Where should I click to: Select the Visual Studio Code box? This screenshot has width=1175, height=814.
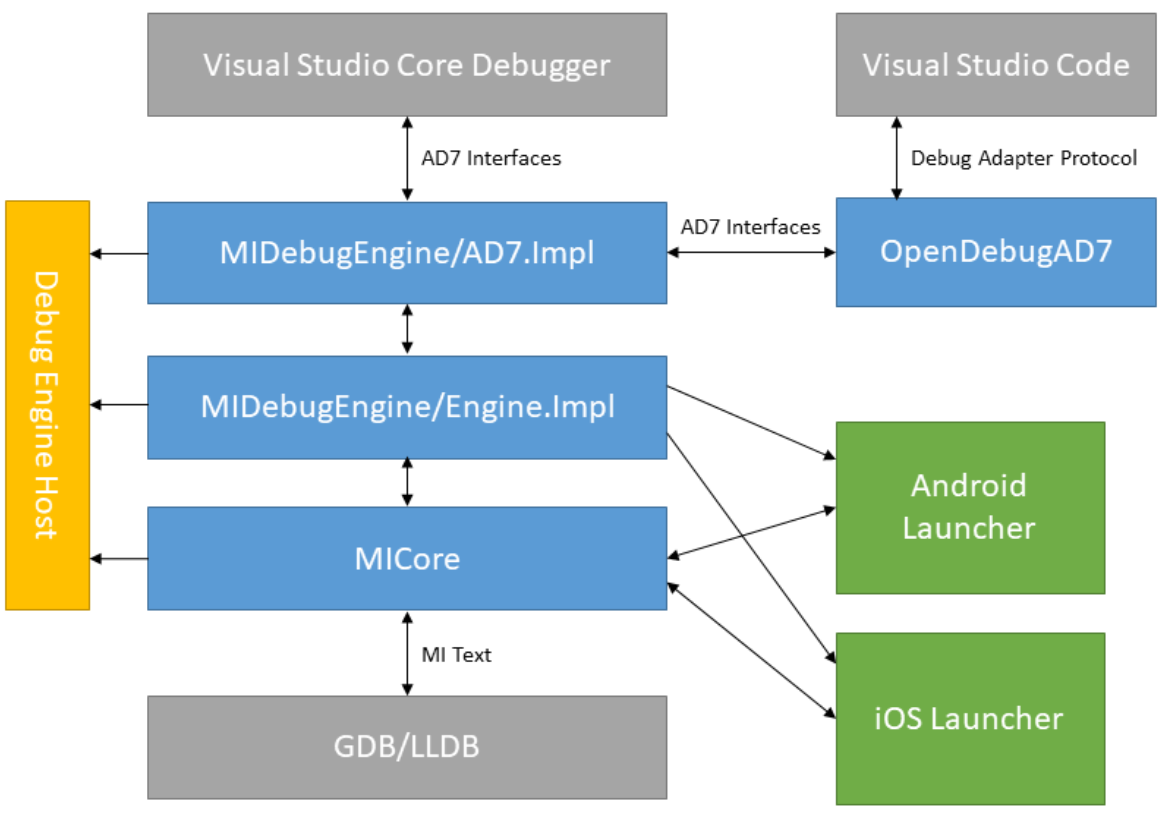[x=996, y=64]
